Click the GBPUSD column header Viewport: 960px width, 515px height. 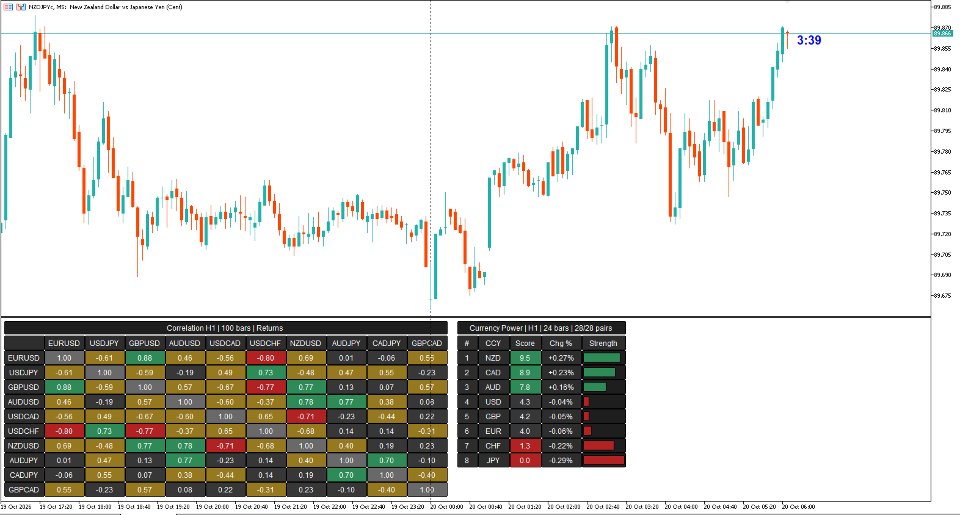pyautogui.click(x=144, y=343)
